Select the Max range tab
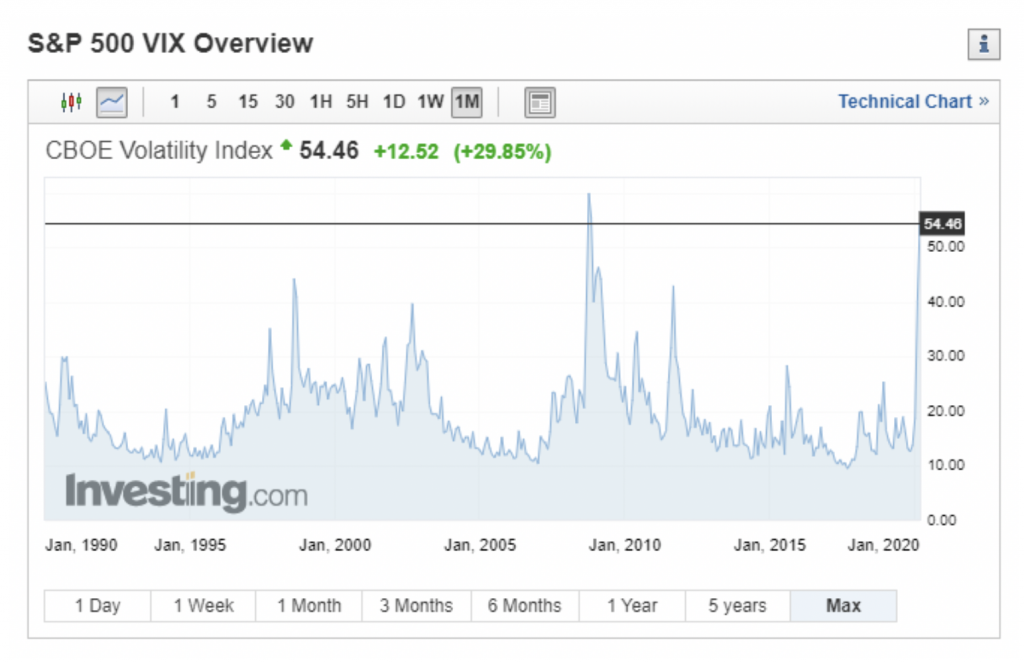 click(x=843, y=606)
